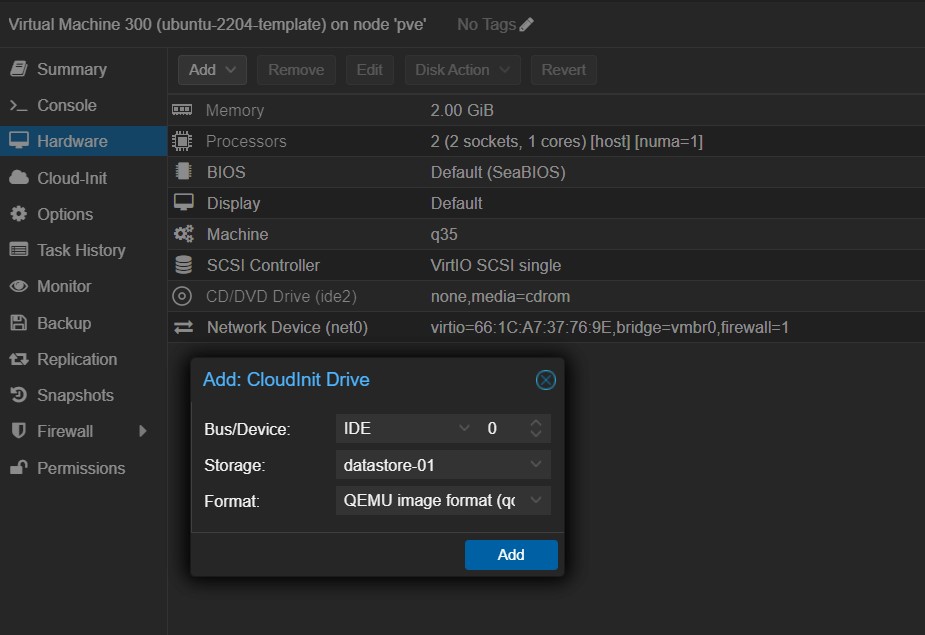Open the Bus/Device IDE dropdown
The image size is (925, 635).
coord(463,429)
